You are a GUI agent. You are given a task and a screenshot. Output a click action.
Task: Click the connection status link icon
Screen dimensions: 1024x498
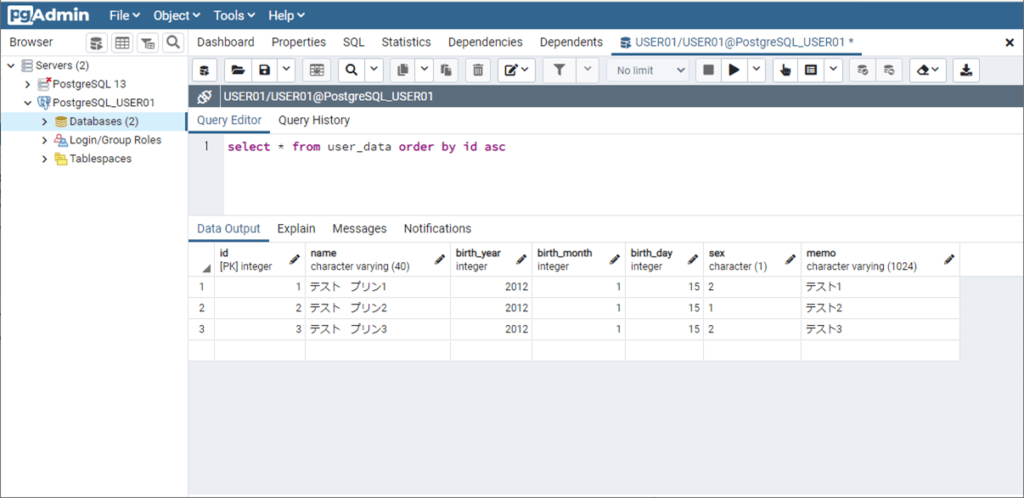pyautogui.click(x=204, y=97)
